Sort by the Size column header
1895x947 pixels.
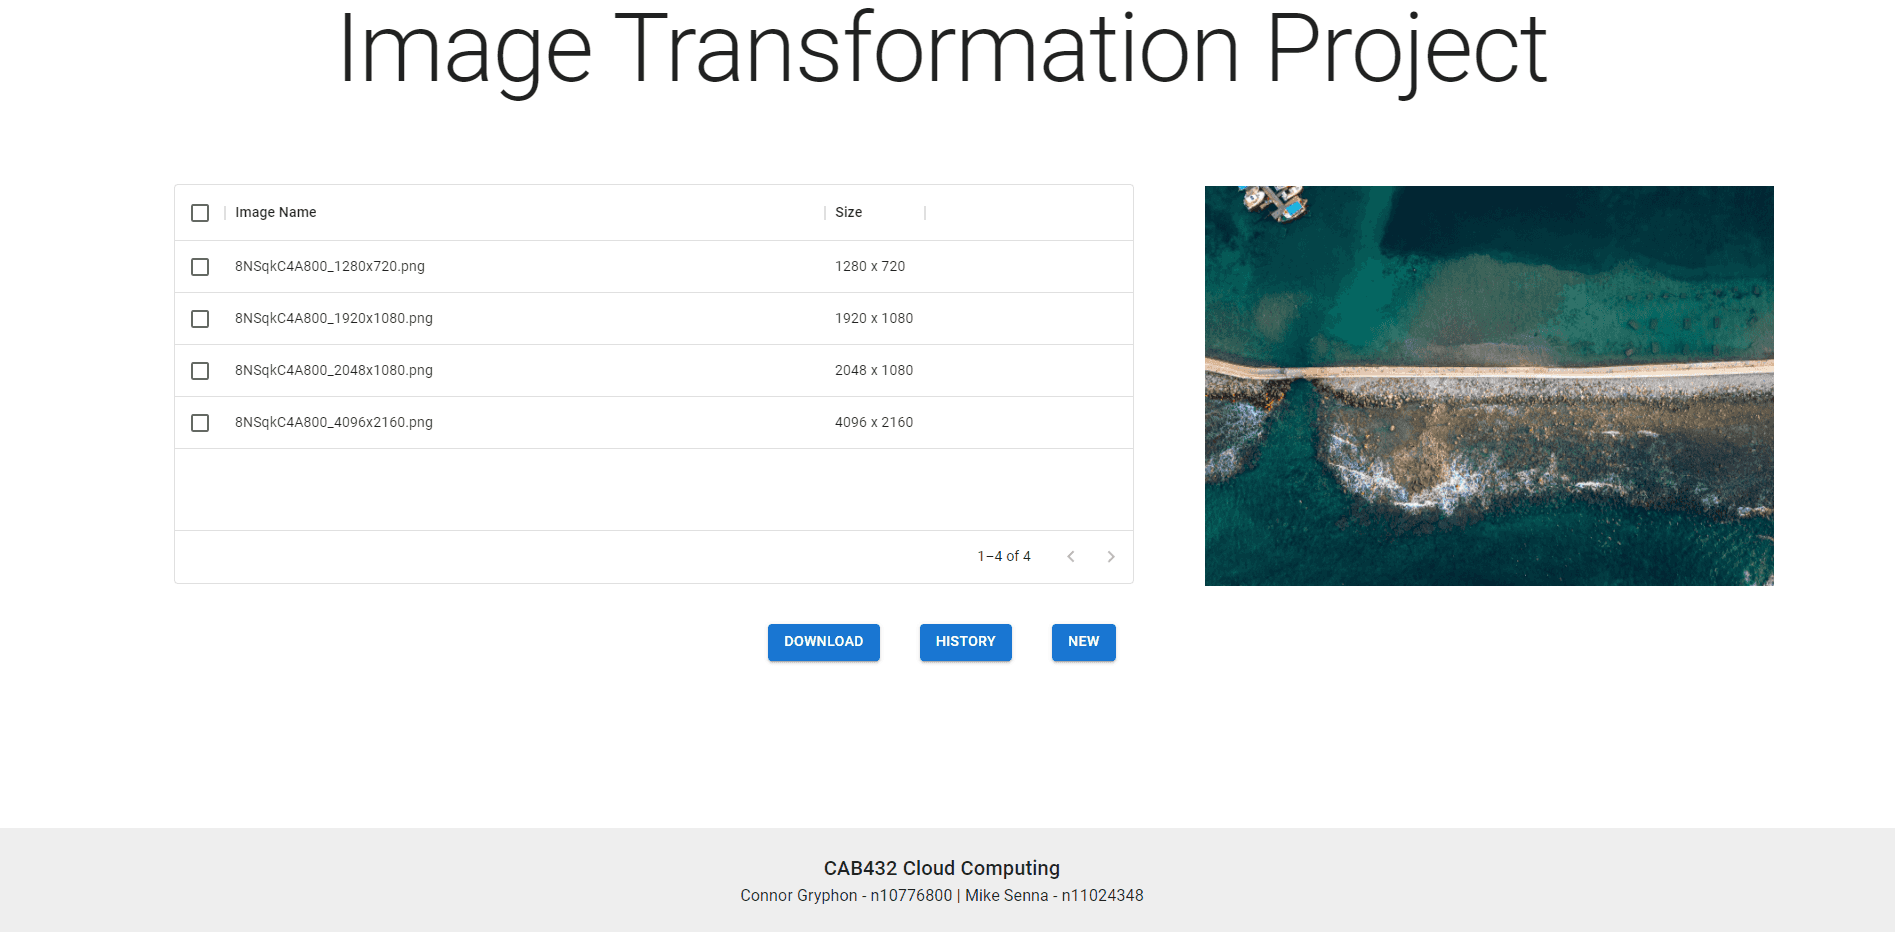[x=848, y=212]
